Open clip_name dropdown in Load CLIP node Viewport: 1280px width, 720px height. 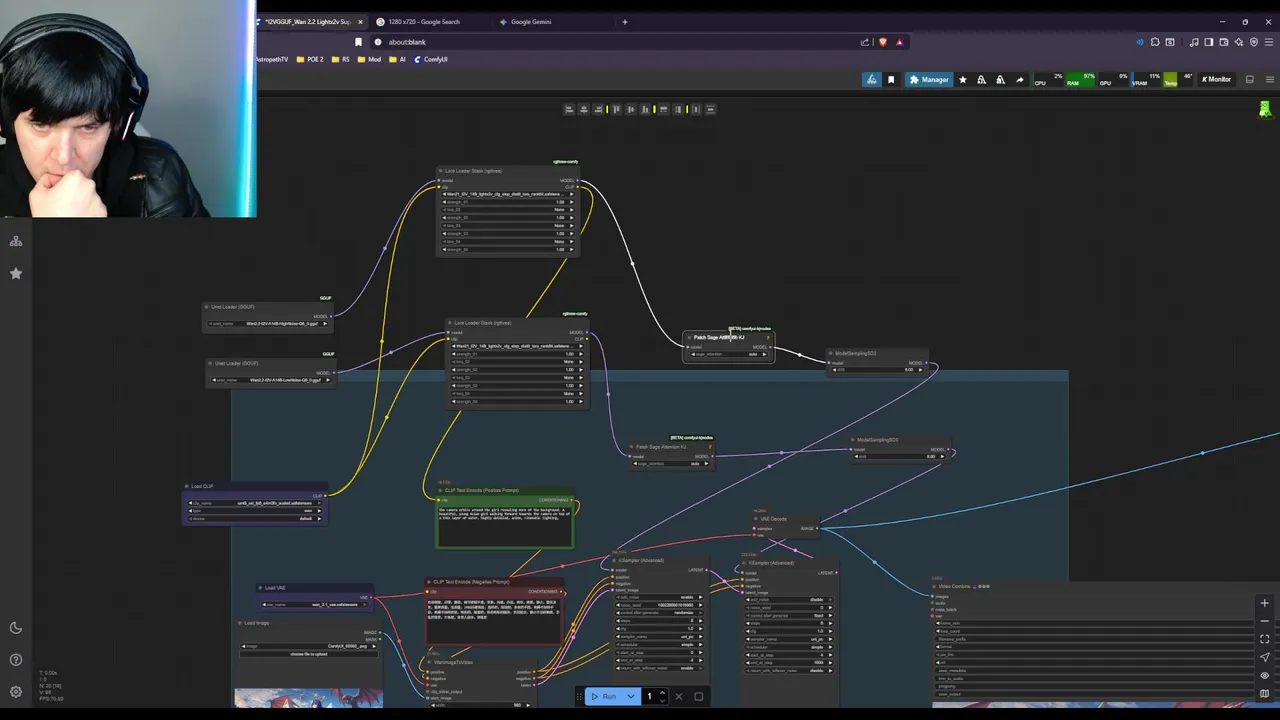click(x=255, y=503)
